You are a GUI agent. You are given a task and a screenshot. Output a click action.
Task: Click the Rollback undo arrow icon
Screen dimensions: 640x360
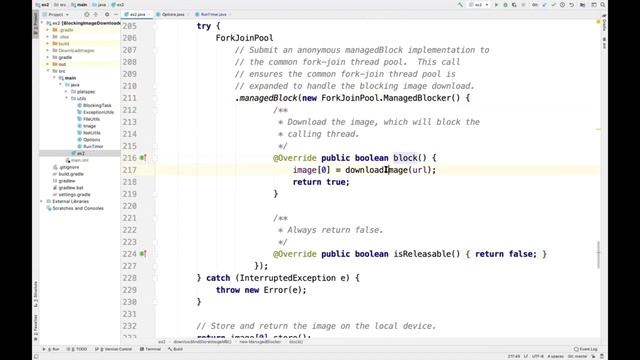pos(572,5)
